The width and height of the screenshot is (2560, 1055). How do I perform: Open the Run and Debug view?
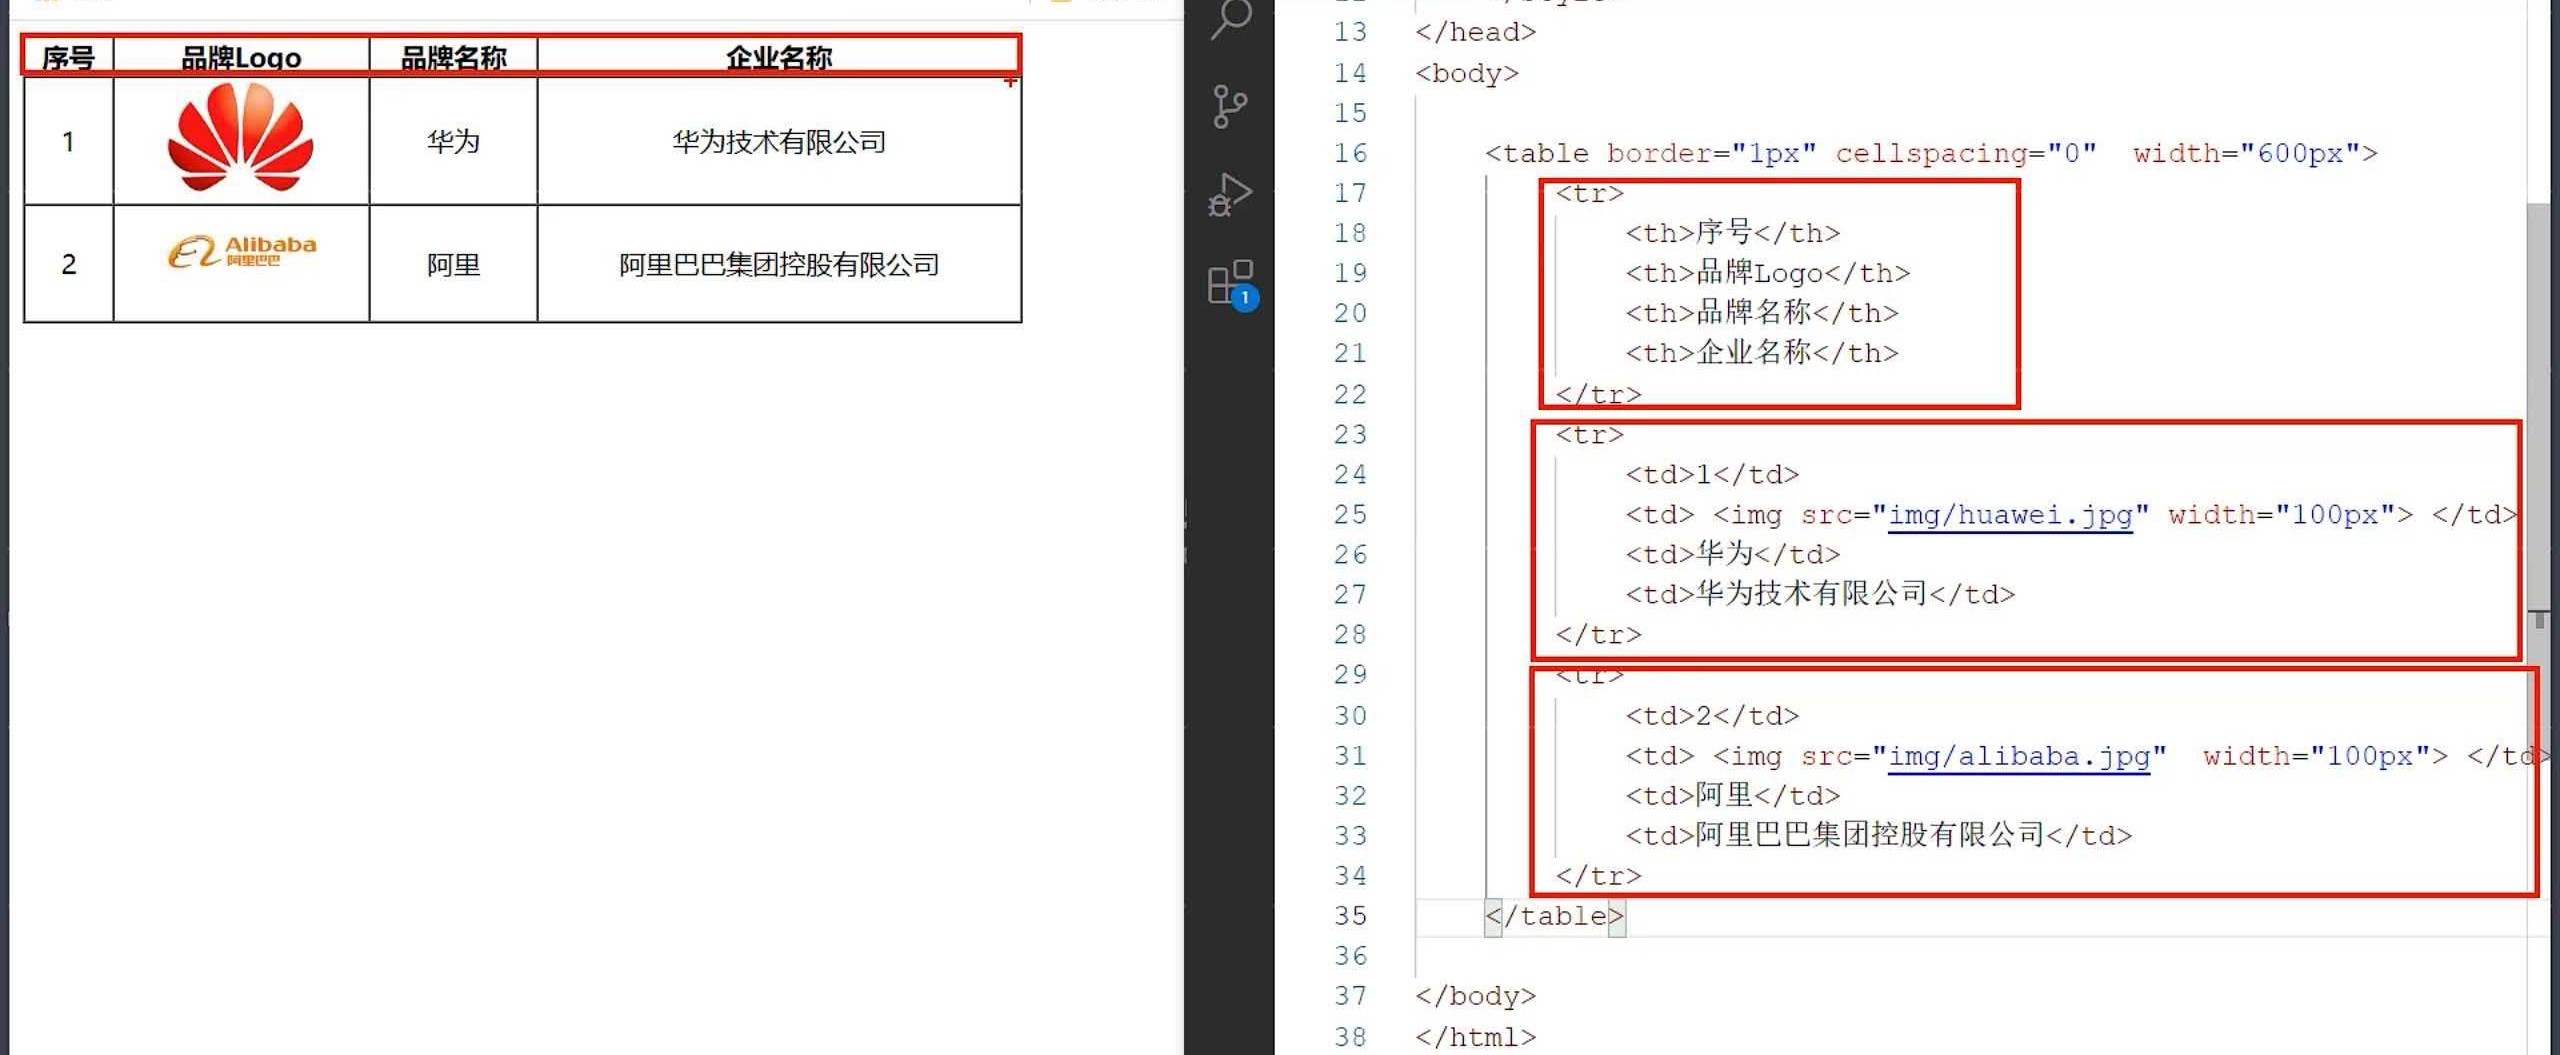click(1230, 194)
